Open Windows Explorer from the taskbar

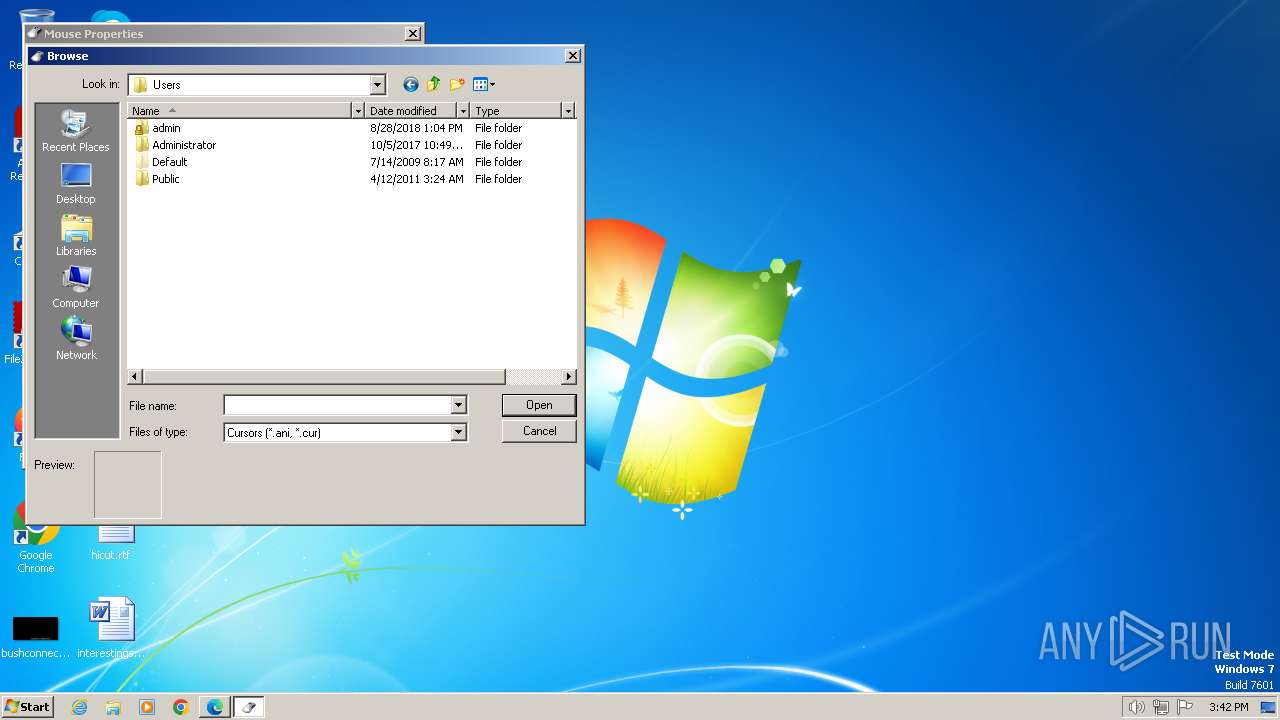(113, 707)
